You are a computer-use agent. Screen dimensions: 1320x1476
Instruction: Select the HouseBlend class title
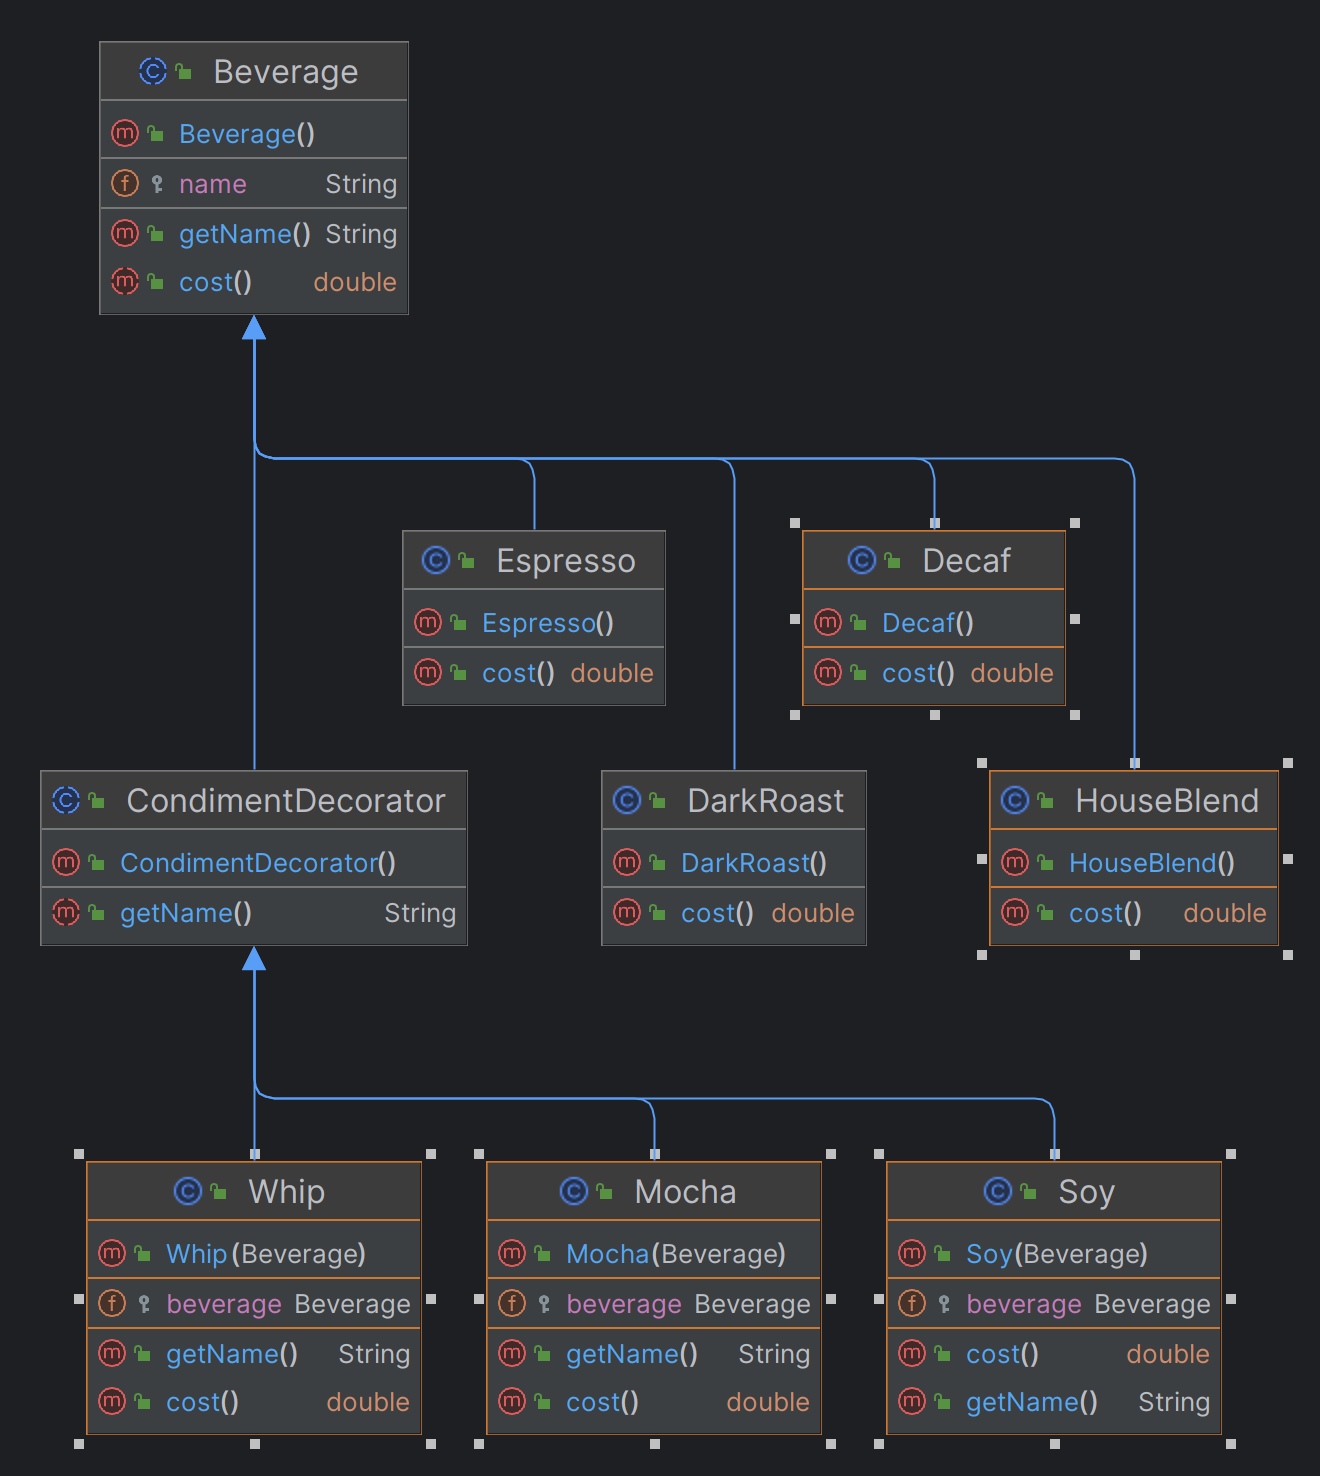(1167, 801)
